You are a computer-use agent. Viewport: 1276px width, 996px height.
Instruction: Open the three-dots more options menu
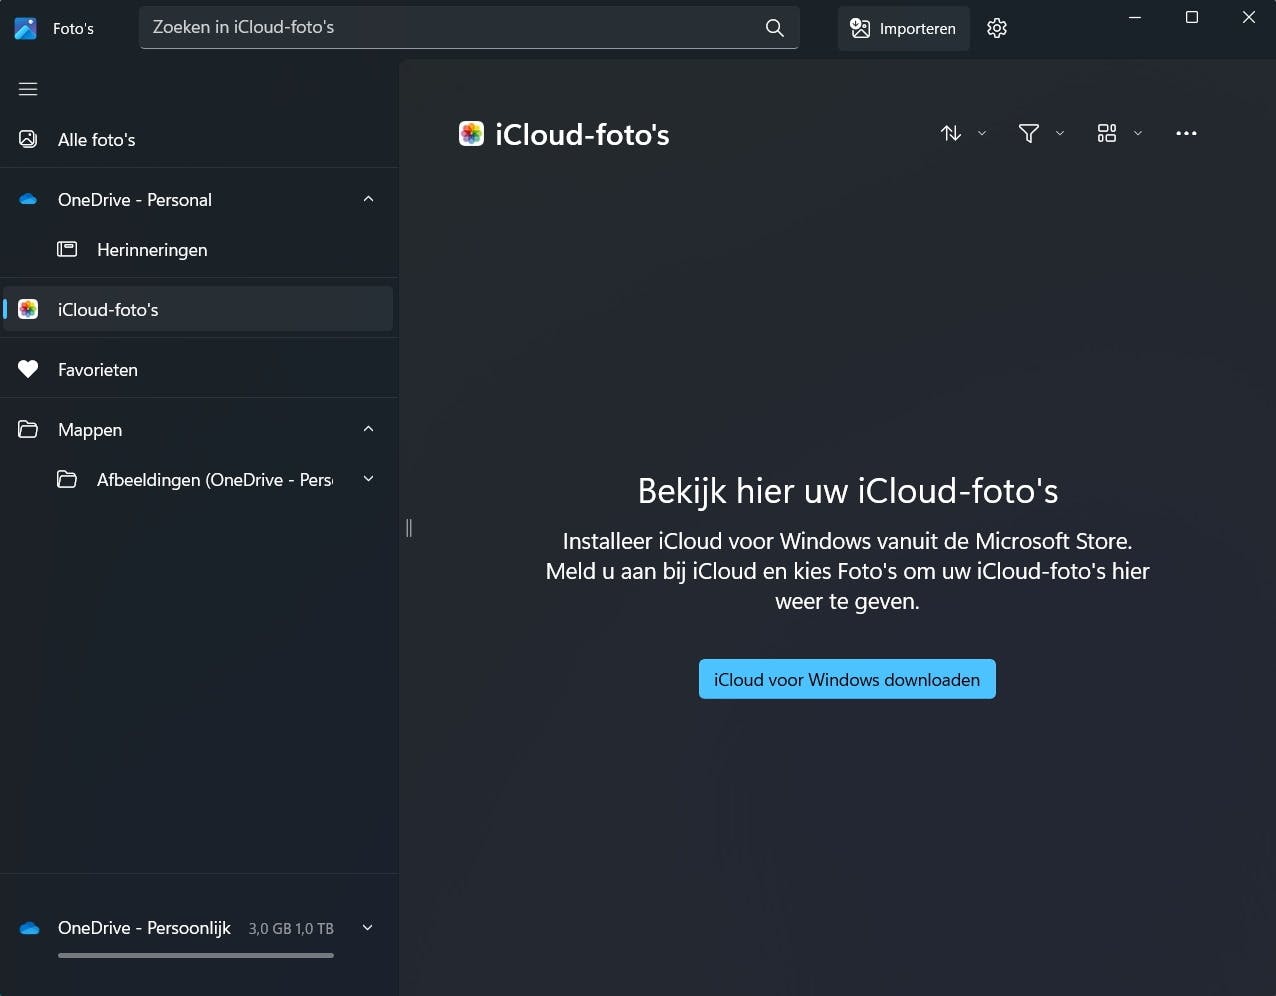click(1186, 133)
